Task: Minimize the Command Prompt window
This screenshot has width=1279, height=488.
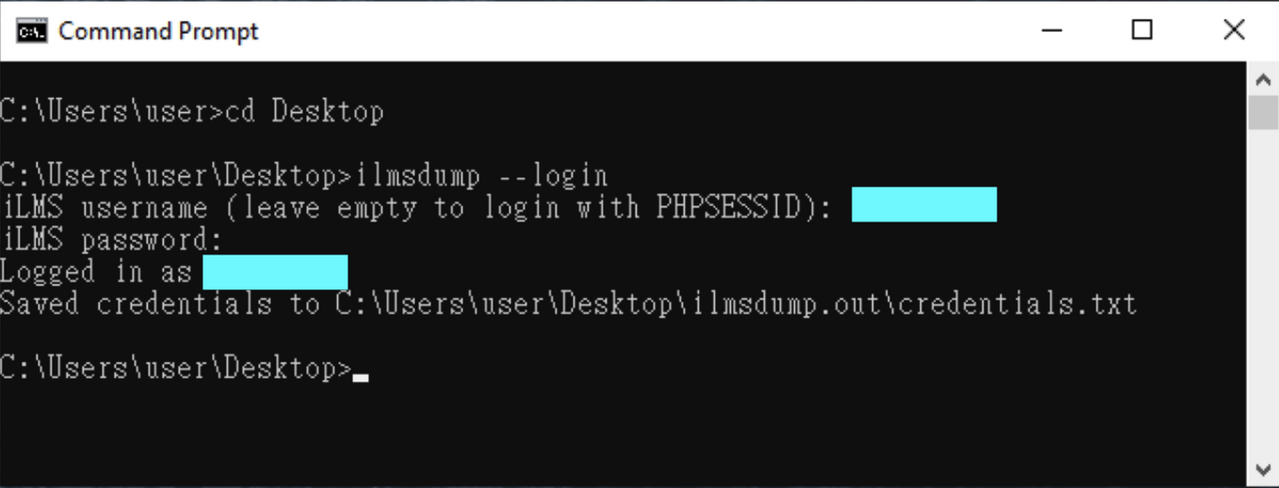Action: (x=1049, y=31)
